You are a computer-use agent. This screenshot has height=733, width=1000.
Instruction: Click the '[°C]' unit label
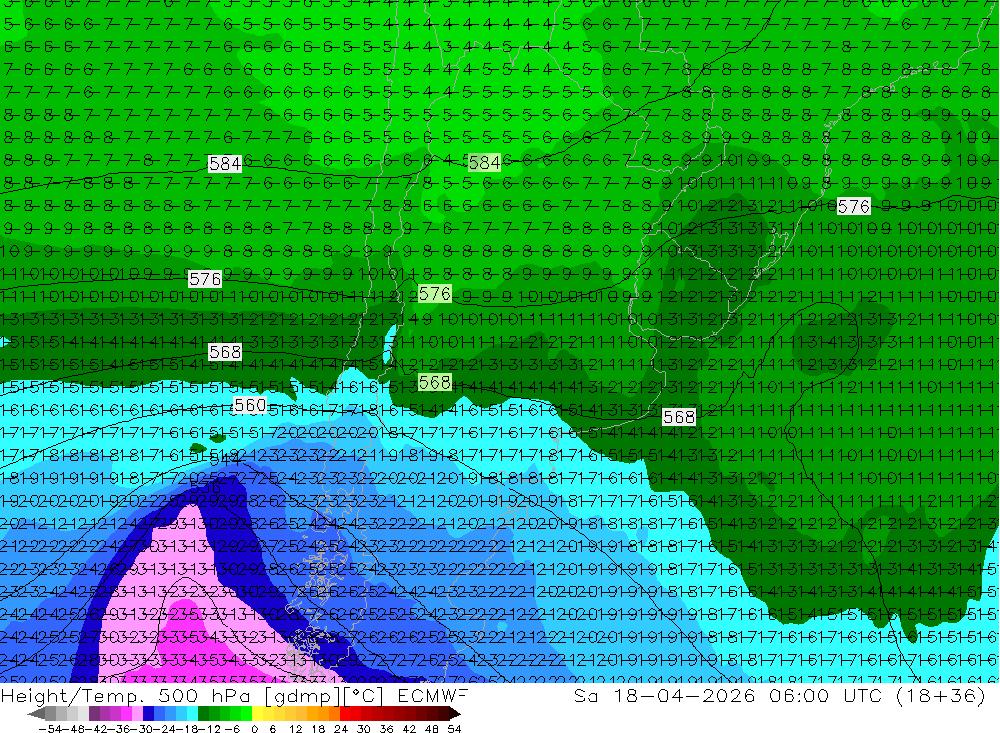(364, 696)
